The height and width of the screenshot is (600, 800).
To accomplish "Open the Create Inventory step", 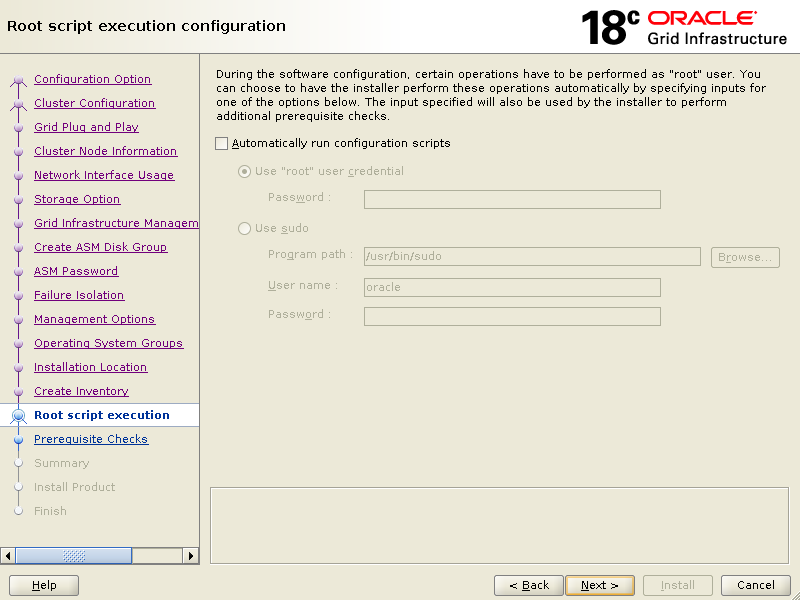I will click(x=81, y=391).
